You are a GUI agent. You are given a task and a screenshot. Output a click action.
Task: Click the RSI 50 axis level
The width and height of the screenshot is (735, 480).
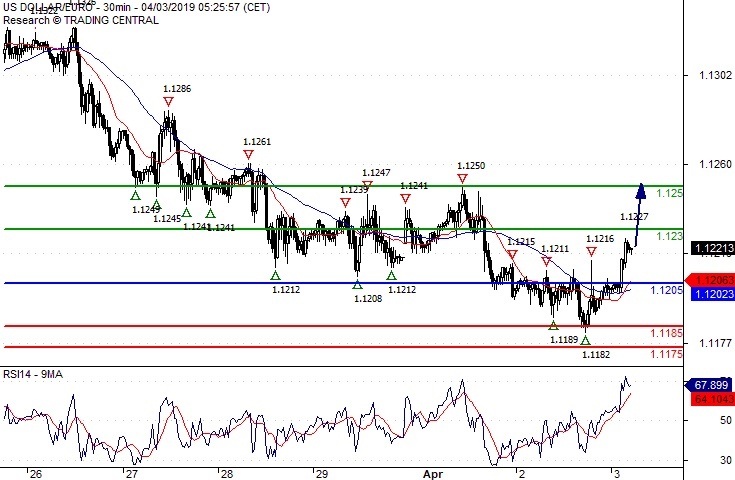click(x=726, y=420)
